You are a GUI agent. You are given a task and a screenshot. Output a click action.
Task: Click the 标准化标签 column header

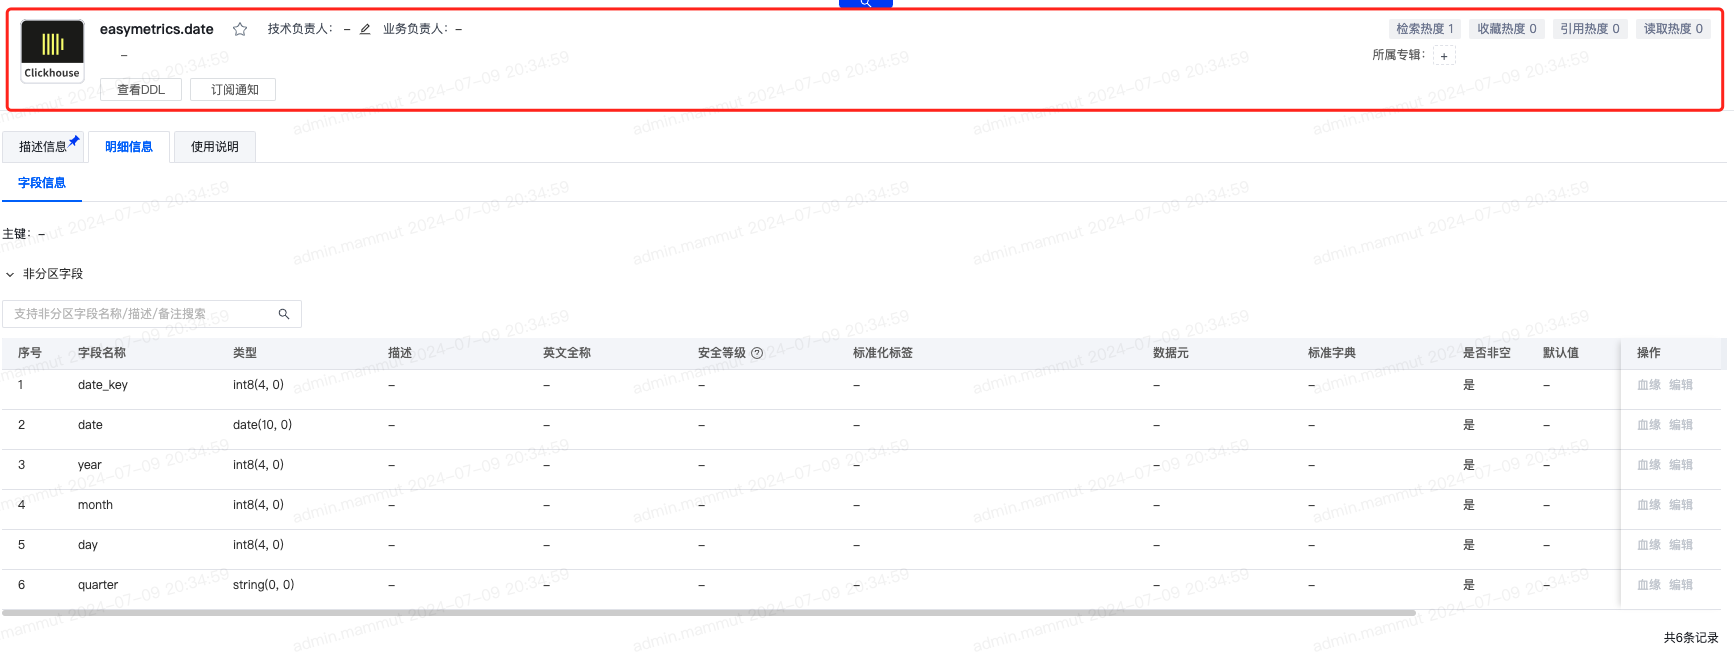click(x=883, y=353)
